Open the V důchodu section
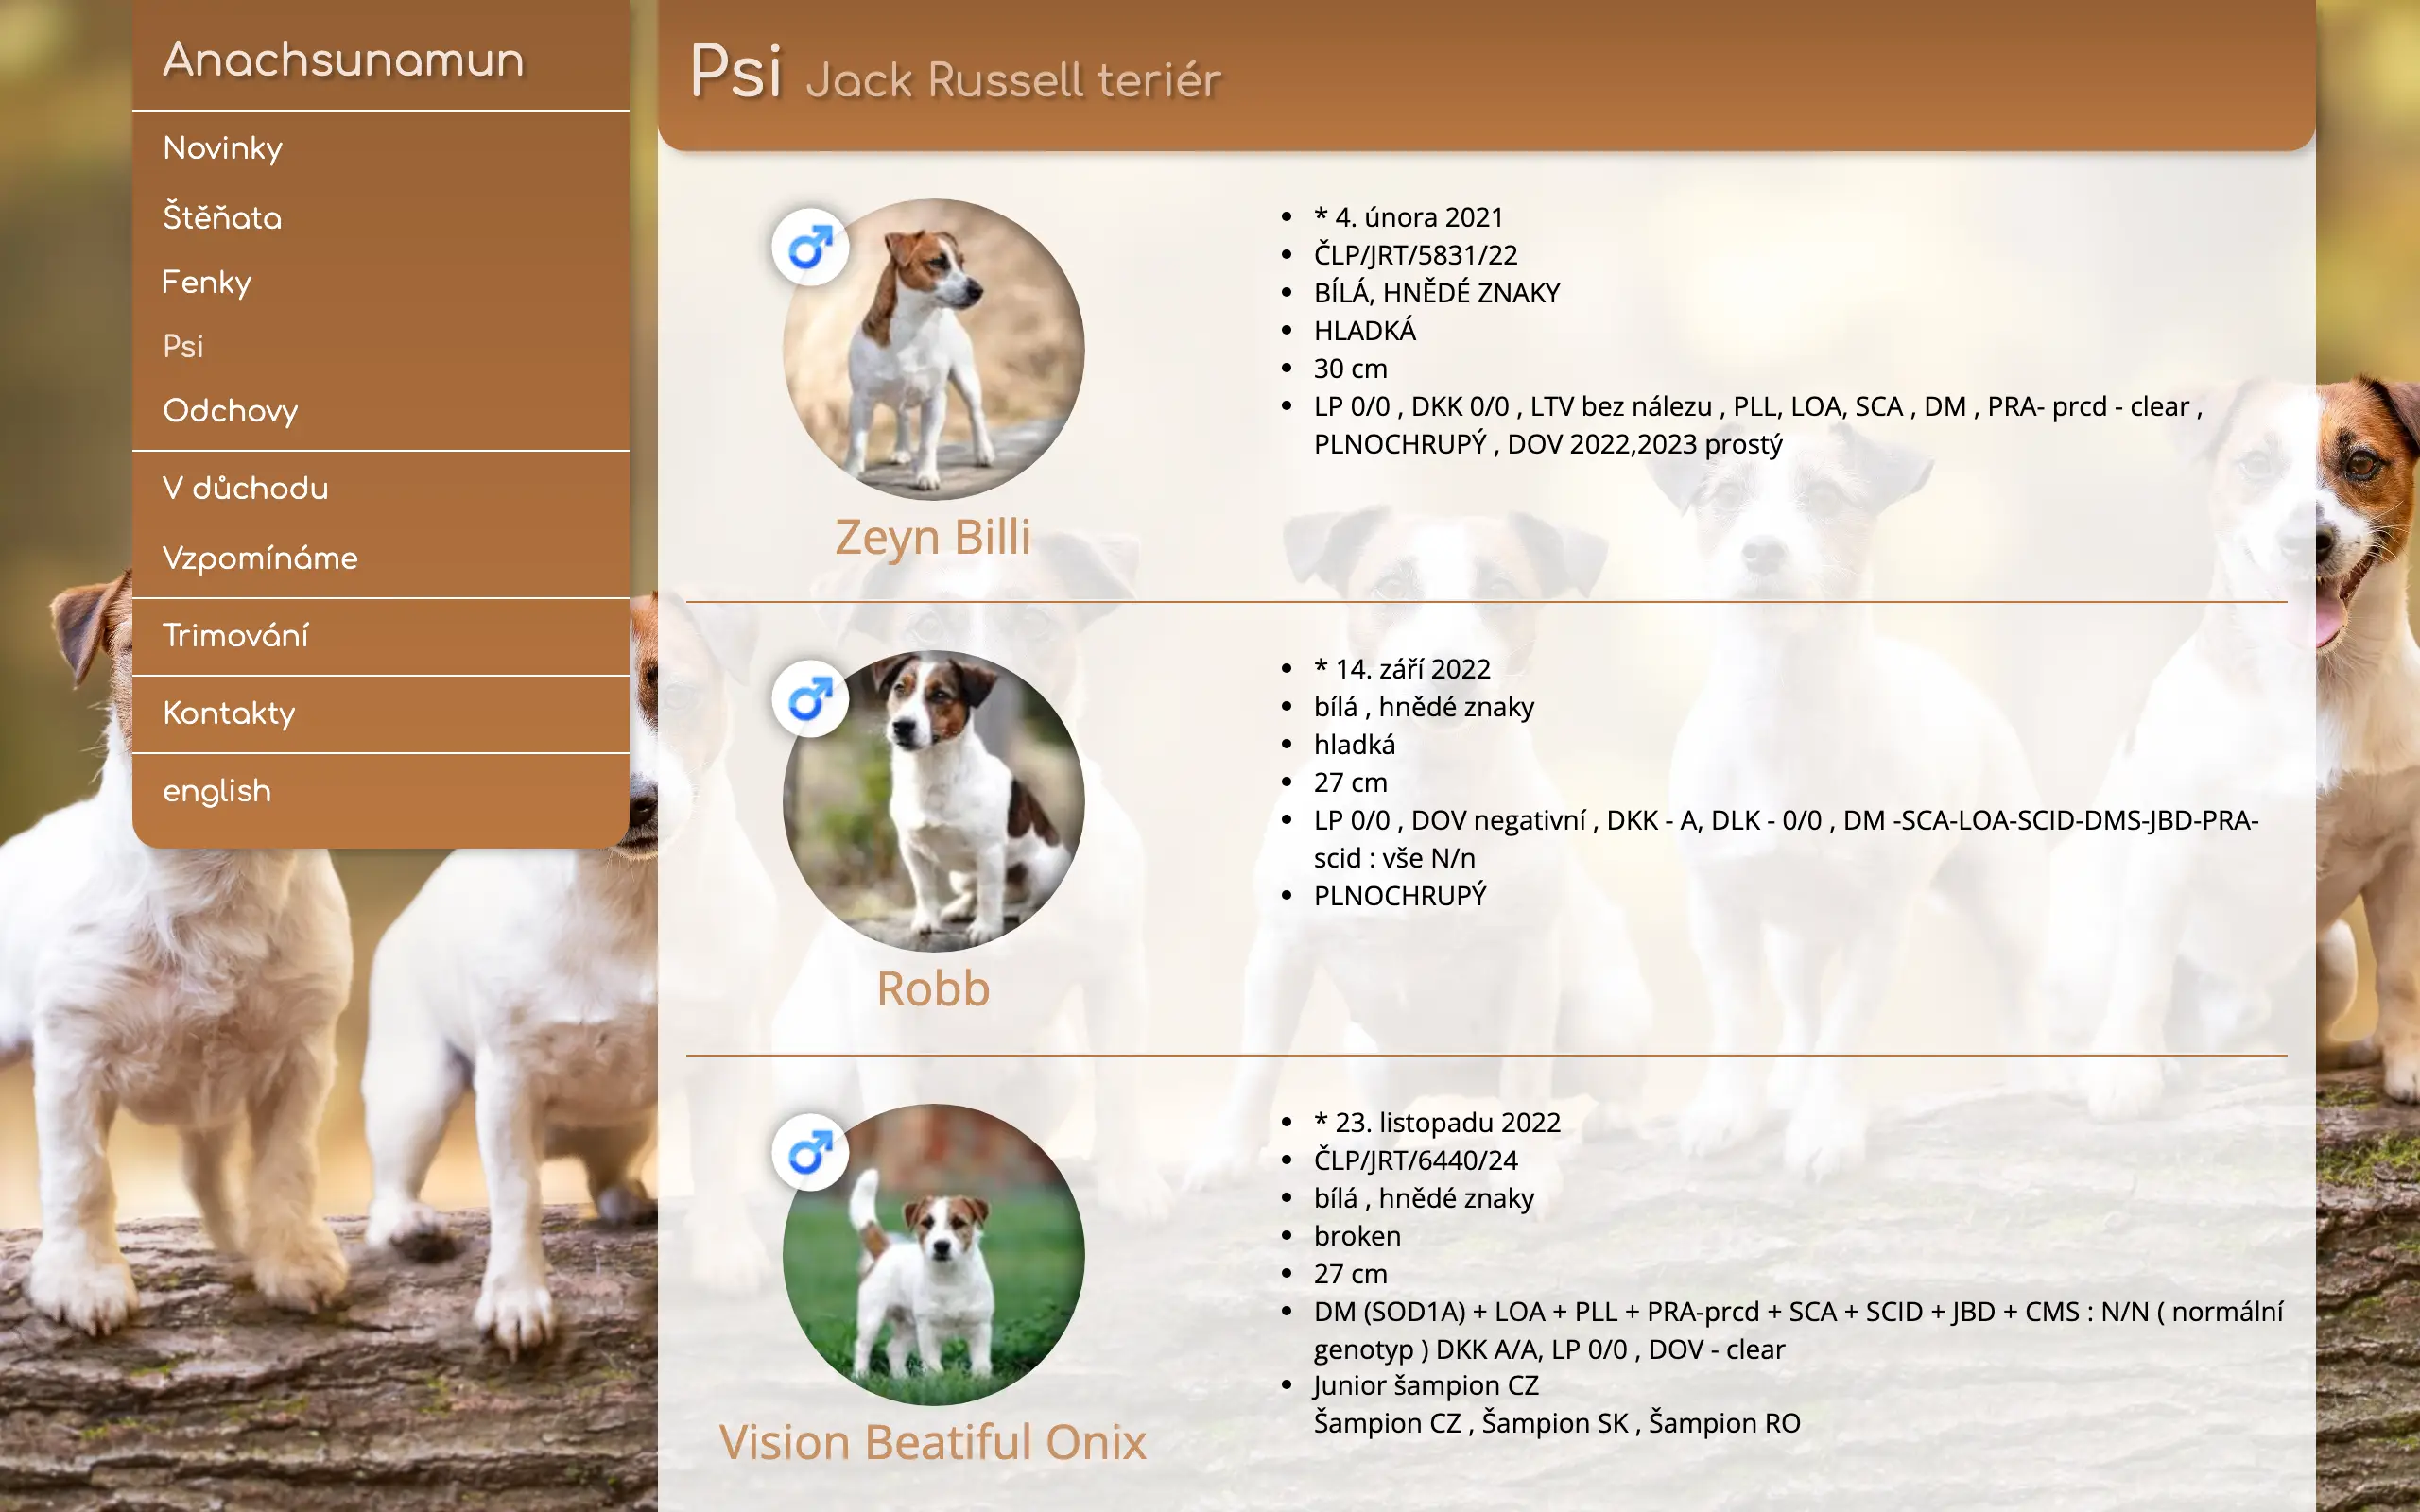Screen dimensions: 2420x1512 245,488
